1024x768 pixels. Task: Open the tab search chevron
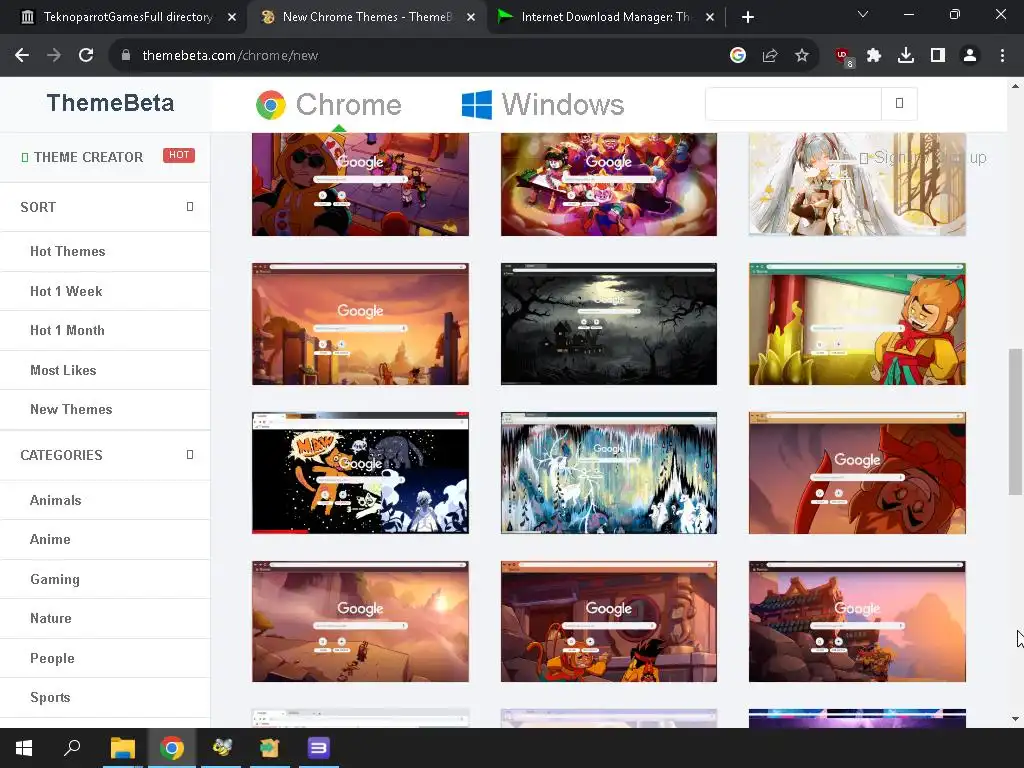[x=863, y=14]
